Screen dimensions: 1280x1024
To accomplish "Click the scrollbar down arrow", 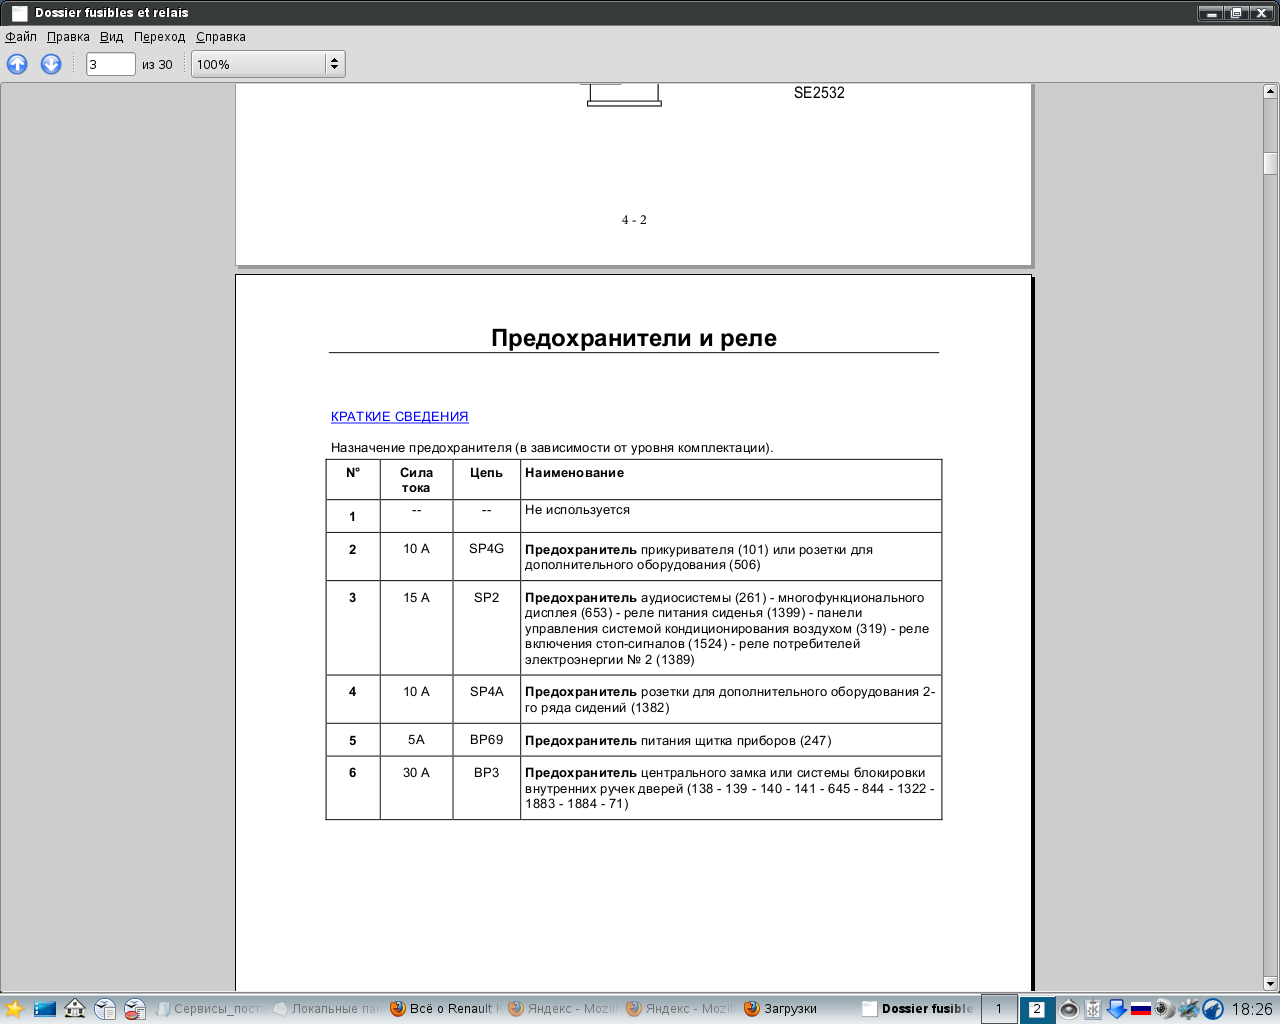I will coord(1270,983).
